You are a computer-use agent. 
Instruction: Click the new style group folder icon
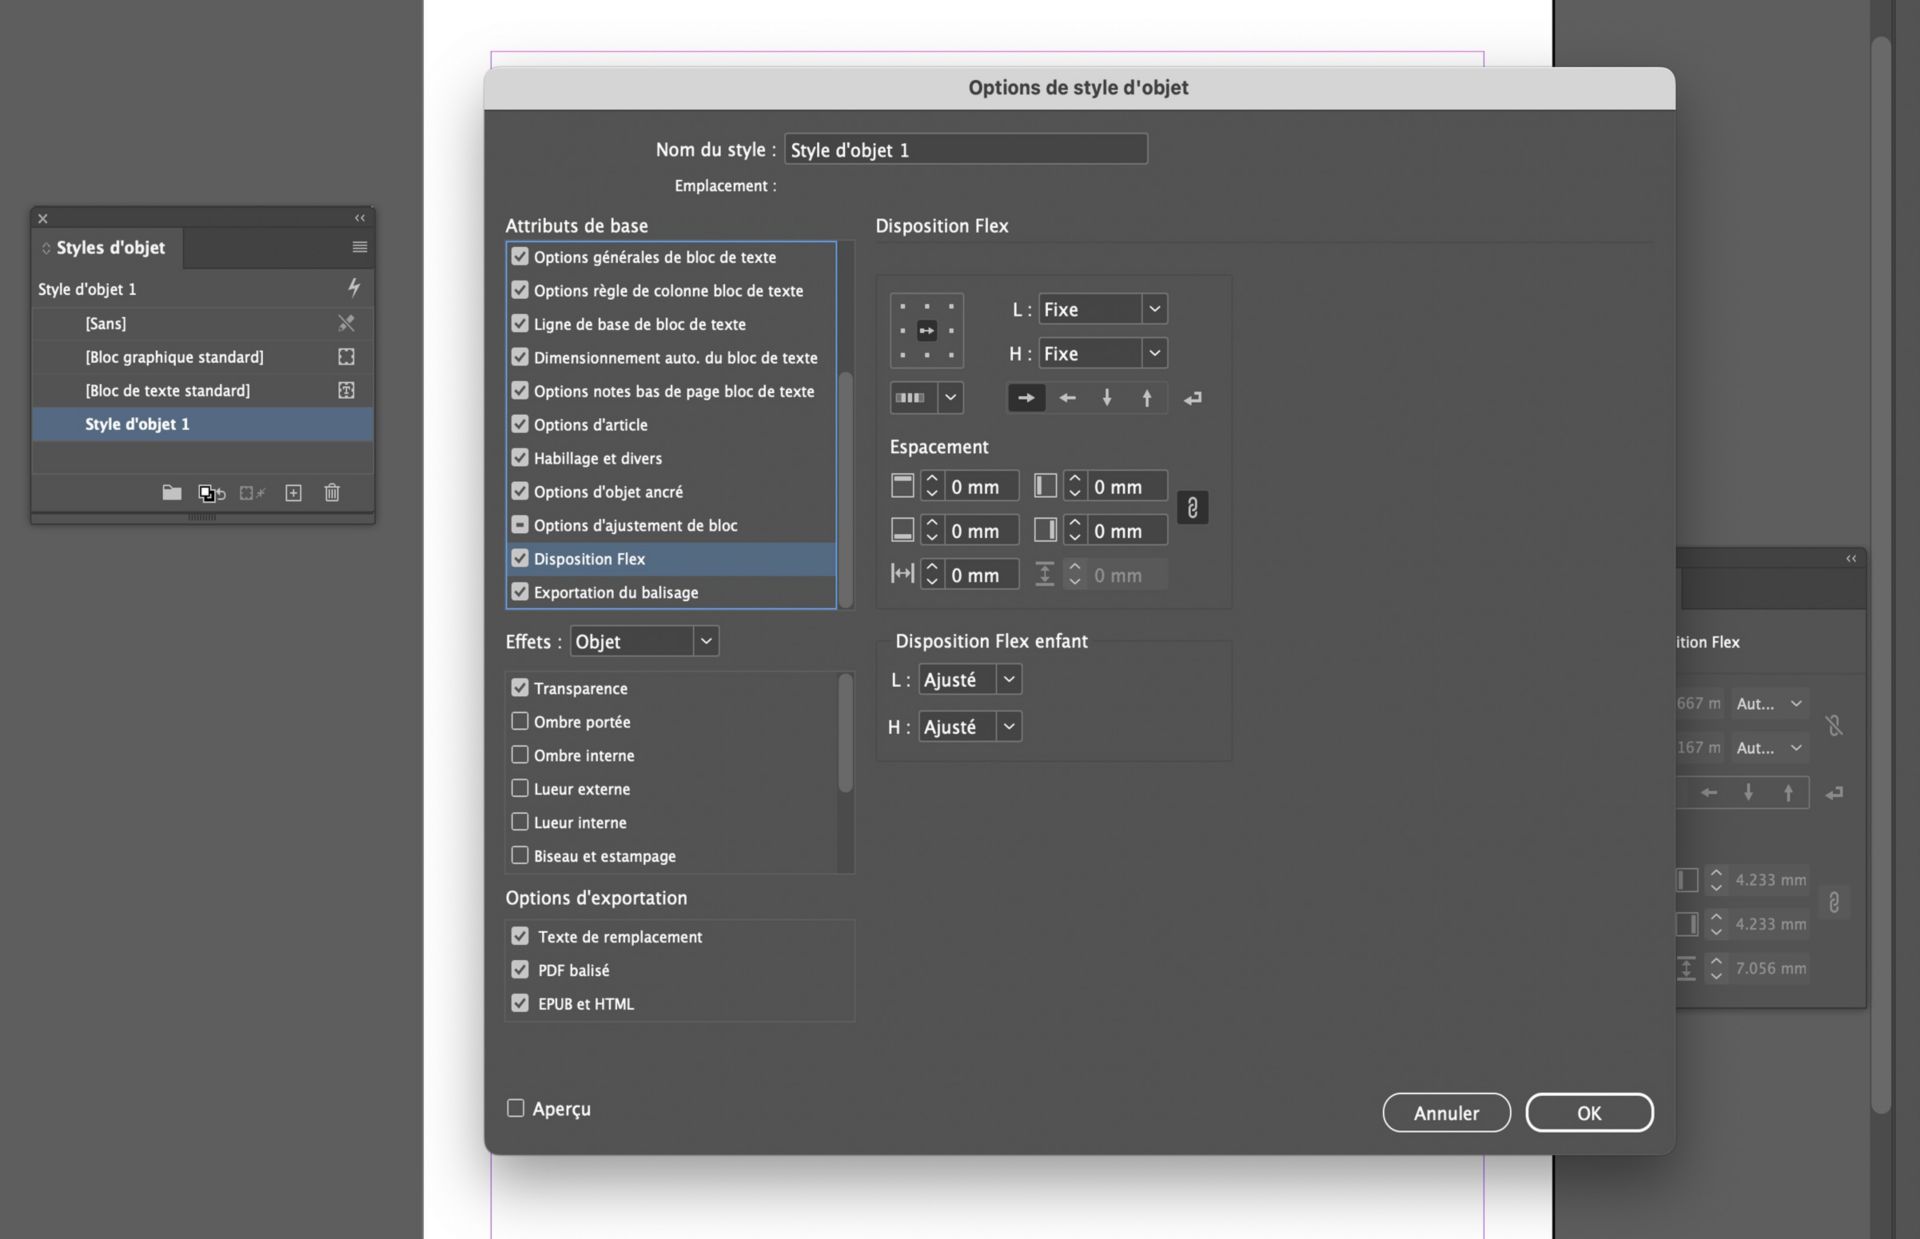tap(172, 493)
